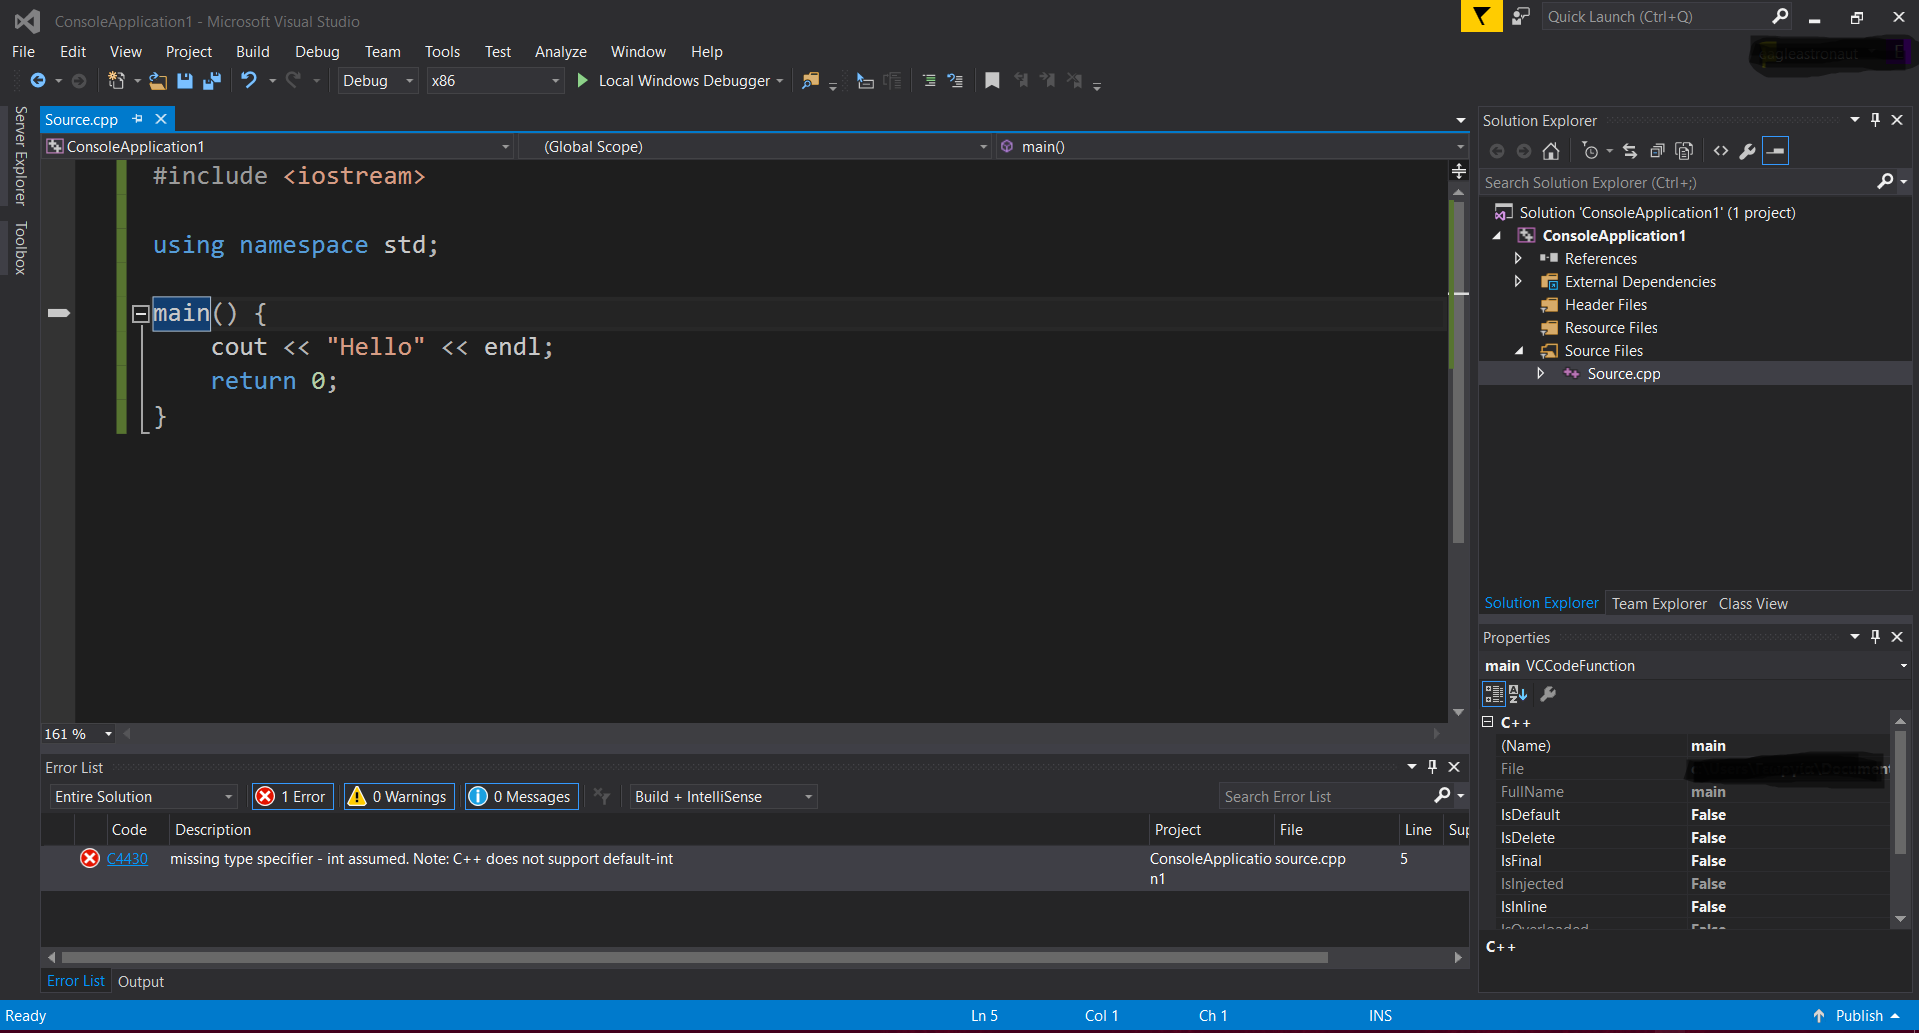Click the Categorized view icon in Properties
The image size is (1919, 1033).
(1494, 694)
